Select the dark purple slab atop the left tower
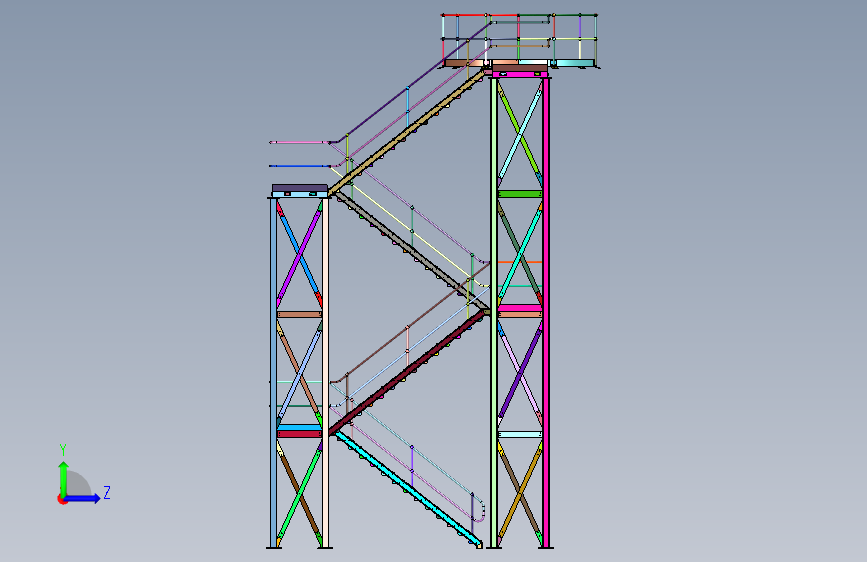The width and height of the screenshot is (867, 562). coord(300,188)
